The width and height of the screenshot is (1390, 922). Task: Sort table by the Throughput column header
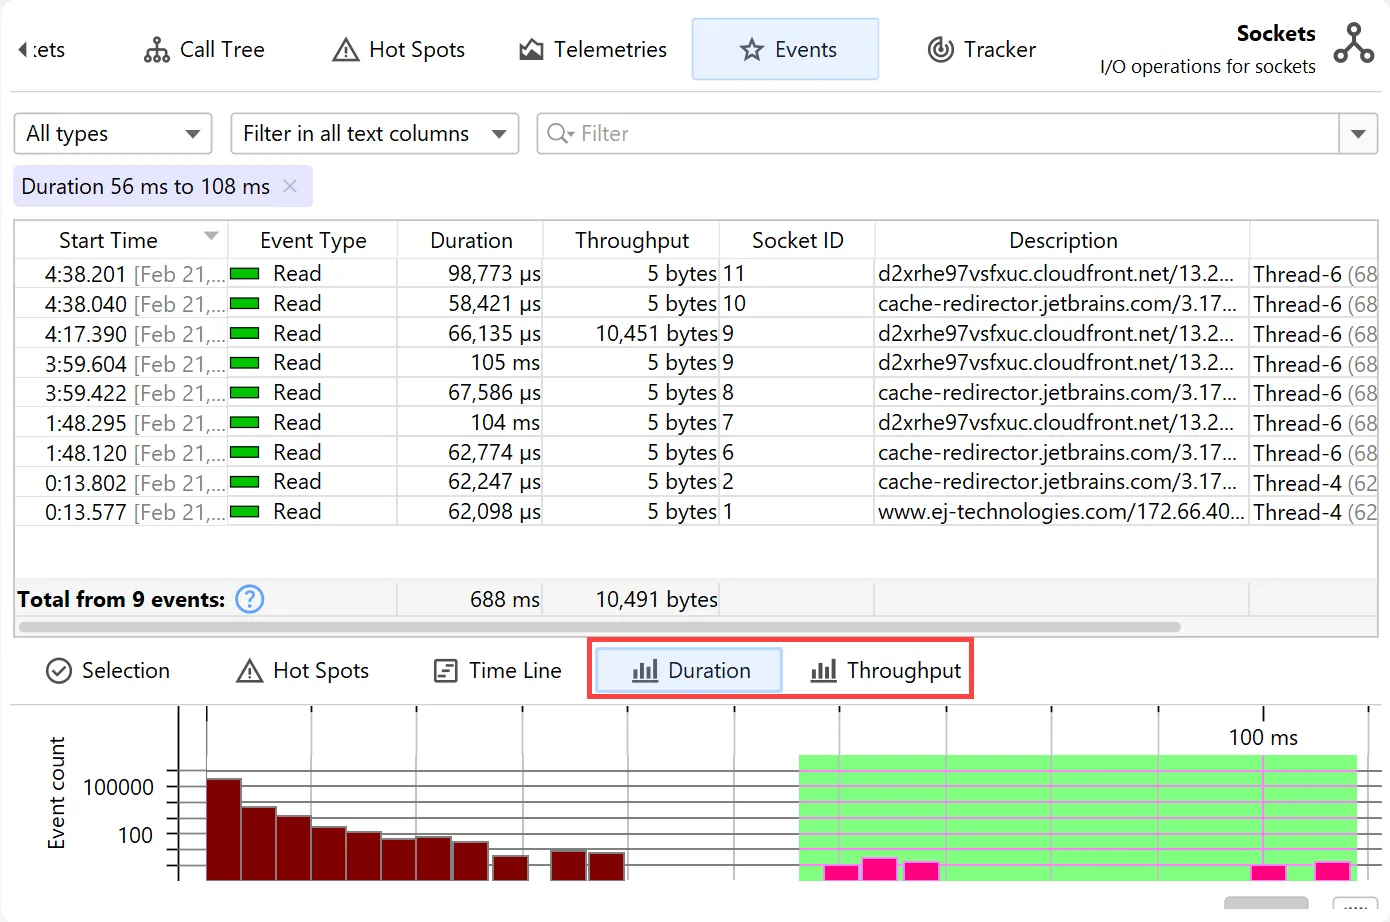click(x=631, y=241)
